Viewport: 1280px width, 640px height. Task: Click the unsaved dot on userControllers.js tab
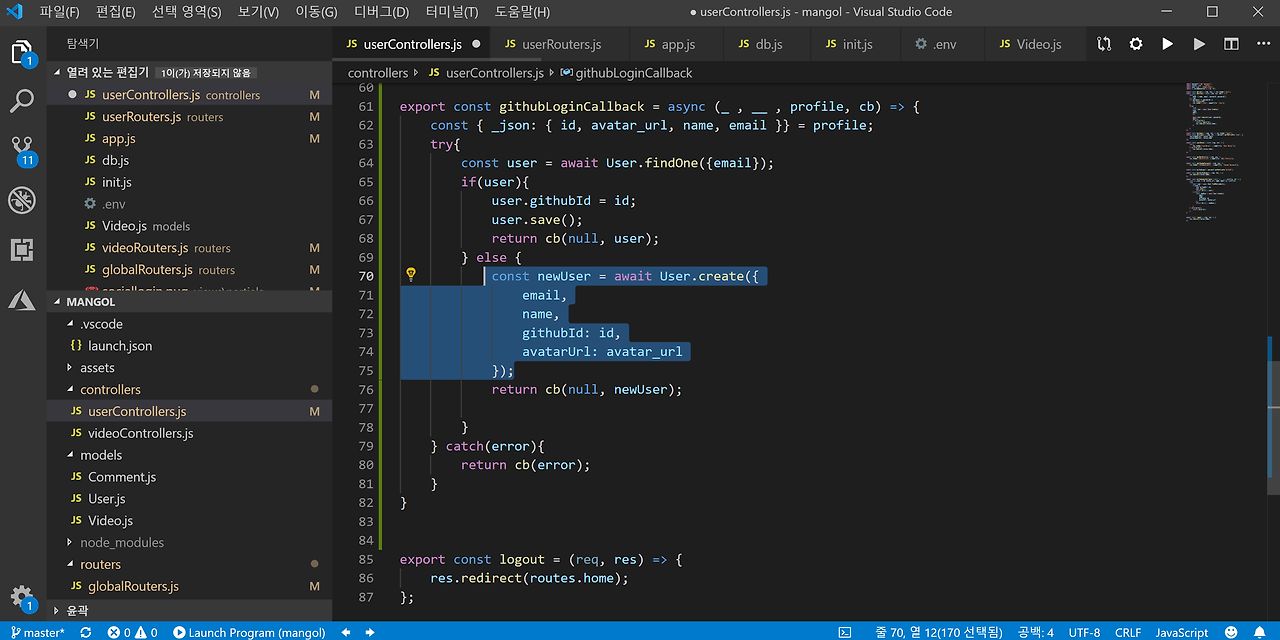click(476, 44)
